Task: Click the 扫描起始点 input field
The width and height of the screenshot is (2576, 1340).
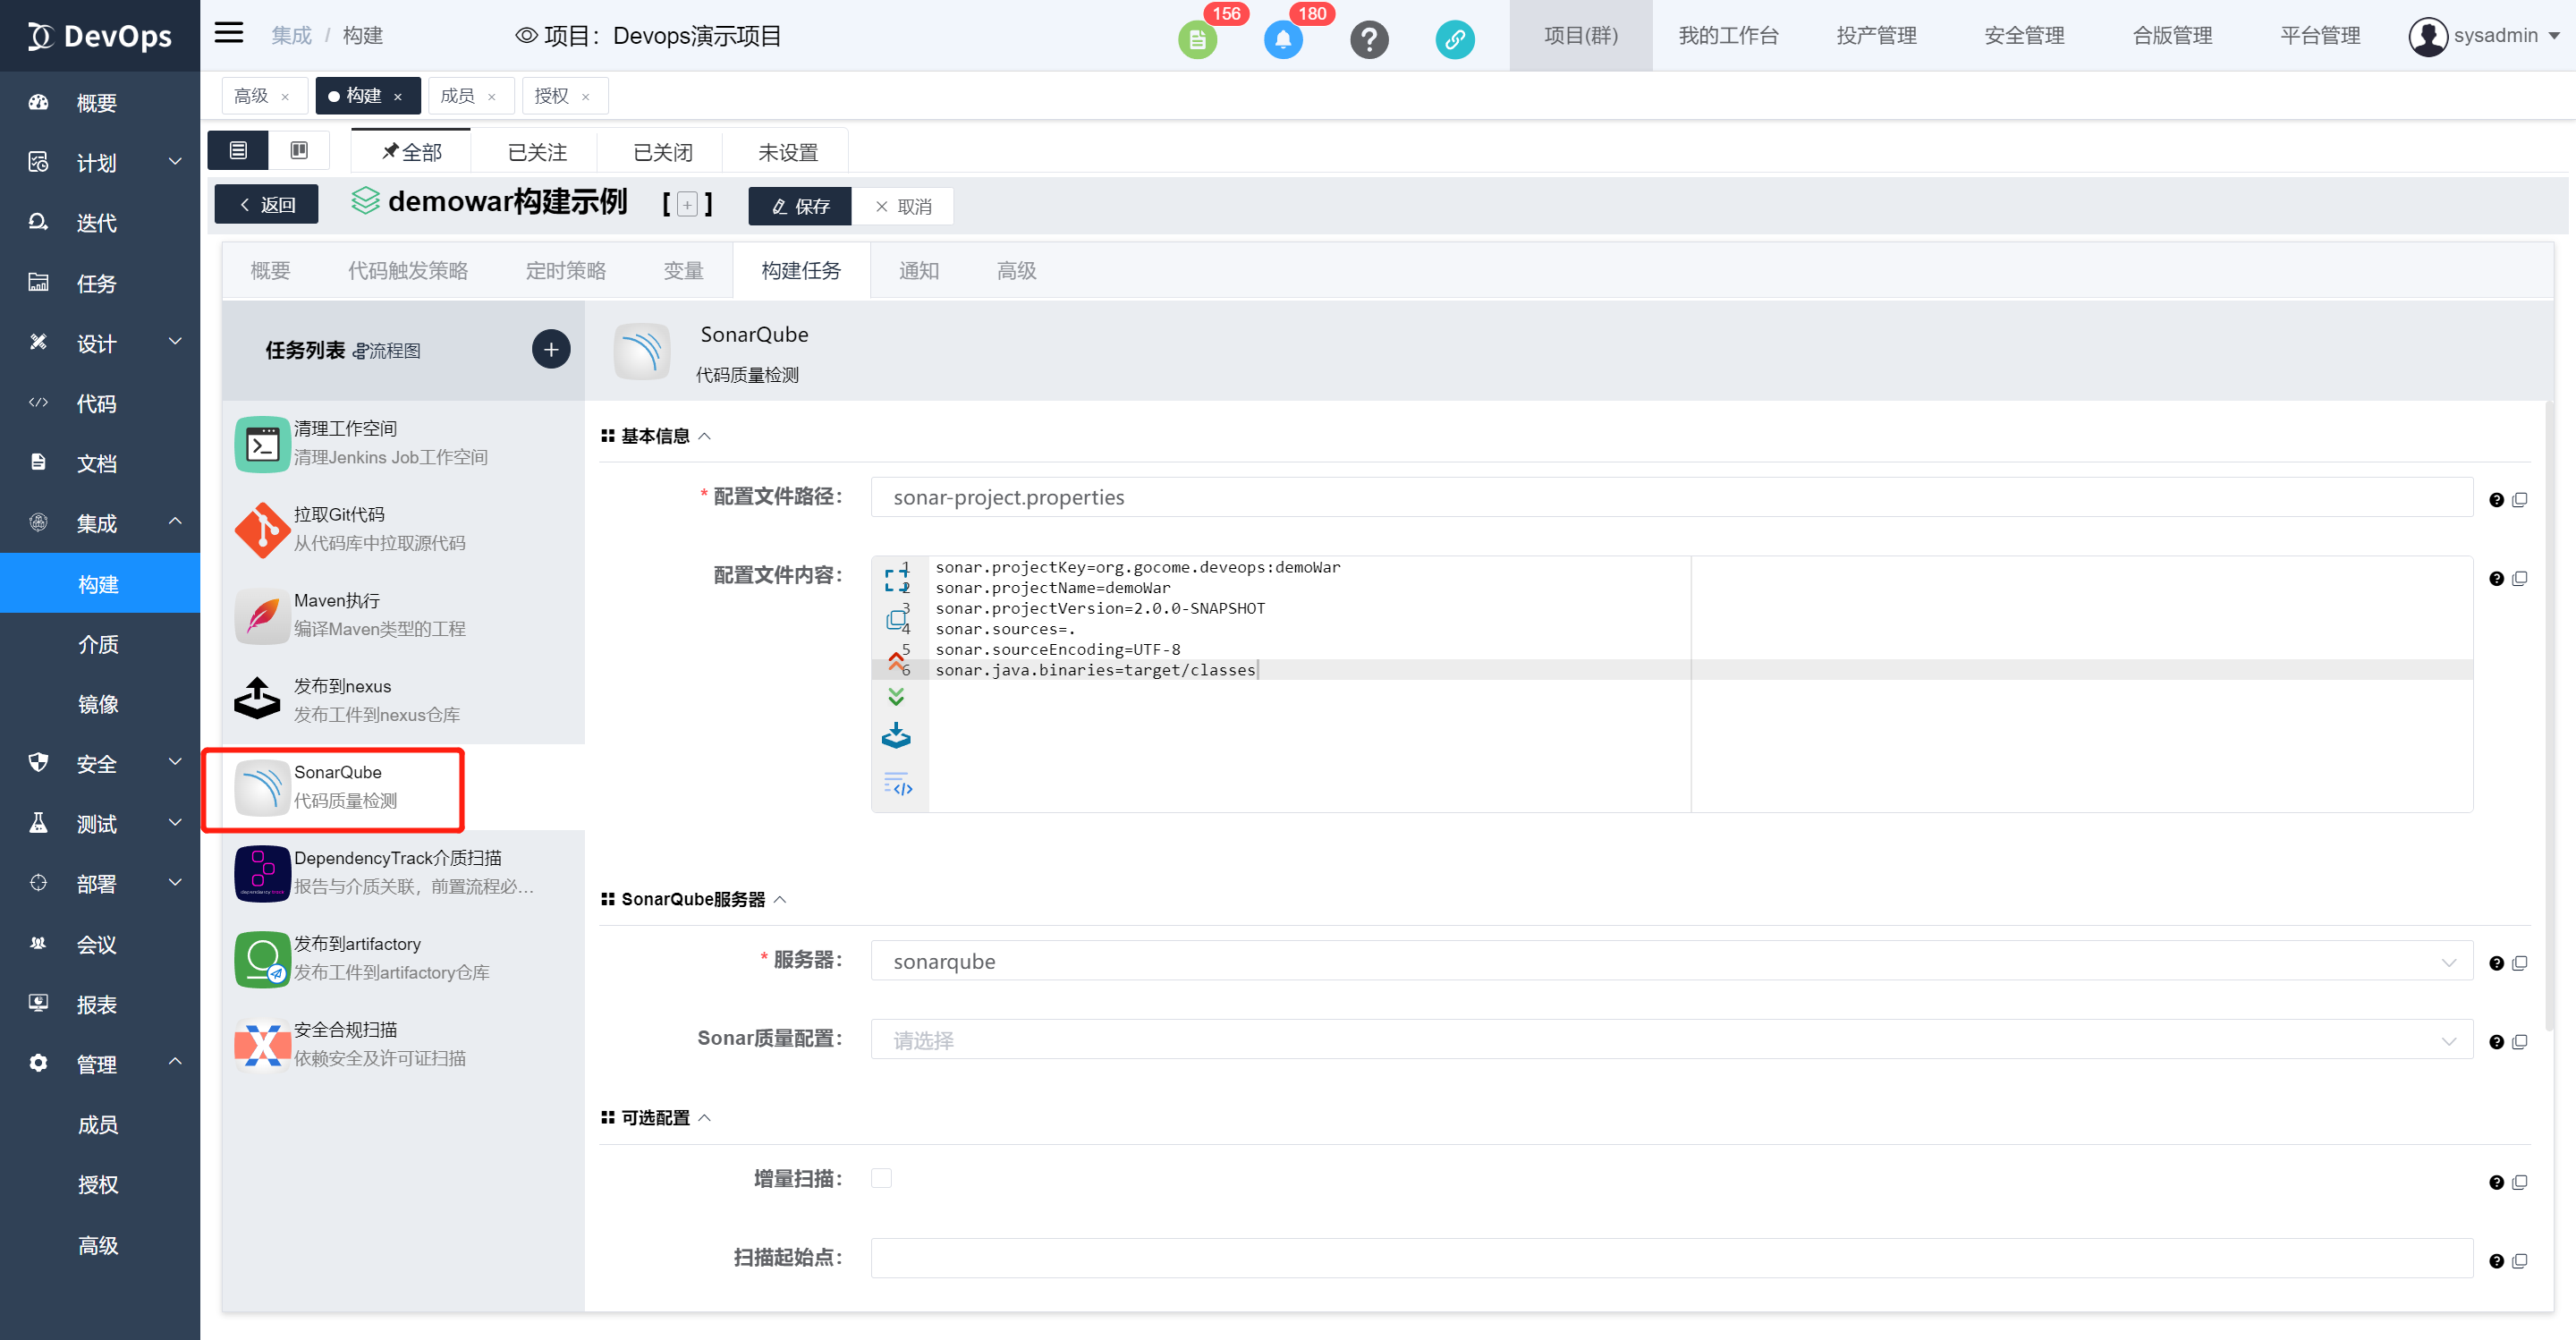Action: coord(1671,1258)
